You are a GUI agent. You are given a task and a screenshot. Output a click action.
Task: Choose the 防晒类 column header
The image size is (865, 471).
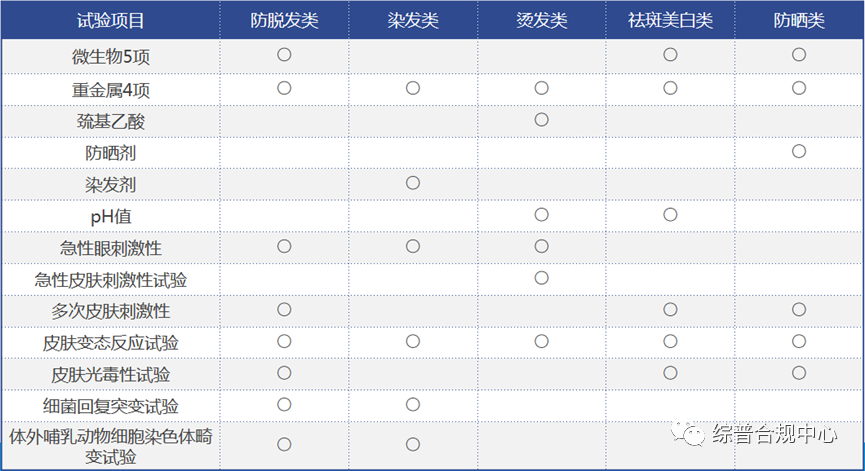799,20
